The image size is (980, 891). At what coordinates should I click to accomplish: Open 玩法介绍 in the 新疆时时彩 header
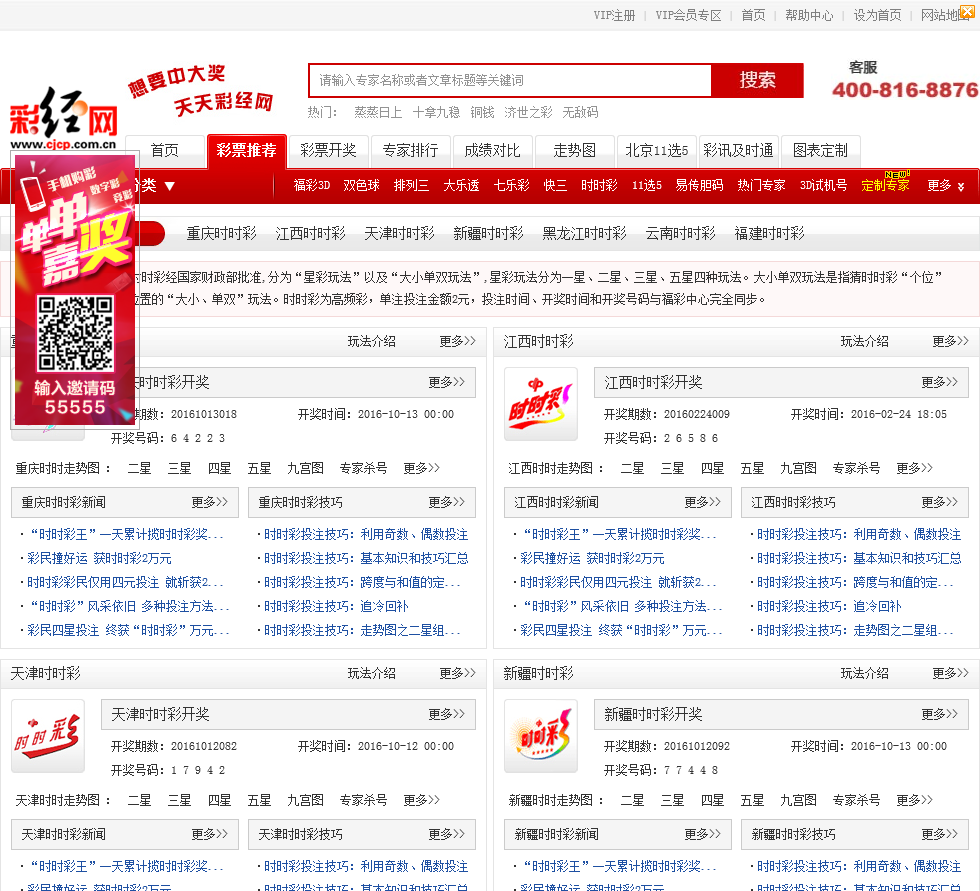point(864,673)
